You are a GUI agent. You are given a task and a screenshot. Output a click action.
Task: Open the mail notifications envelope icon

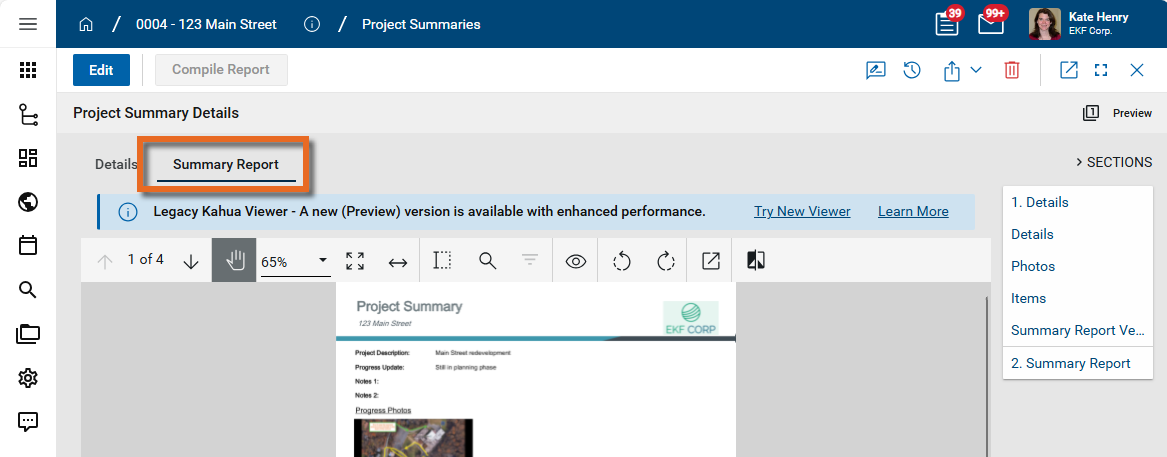click(x=990, y=24)
